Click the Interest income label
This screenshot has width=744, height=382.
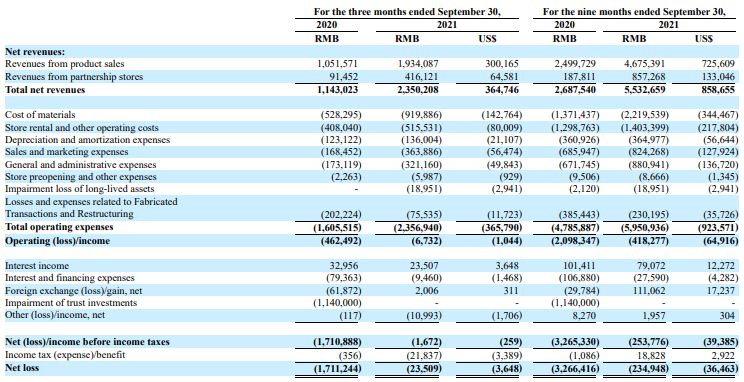click(37, 266)
